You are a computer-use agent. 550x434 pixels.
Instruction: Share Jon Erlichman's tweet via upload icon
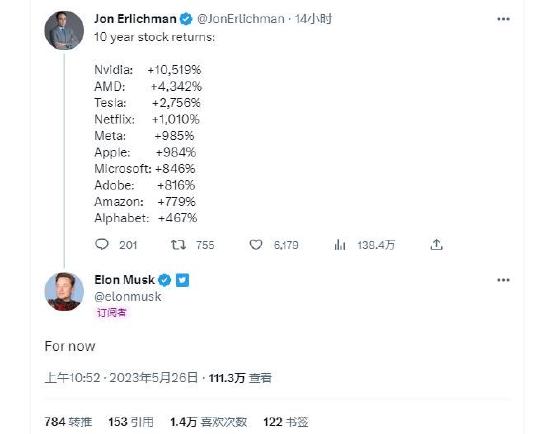(x=436, y=244)
